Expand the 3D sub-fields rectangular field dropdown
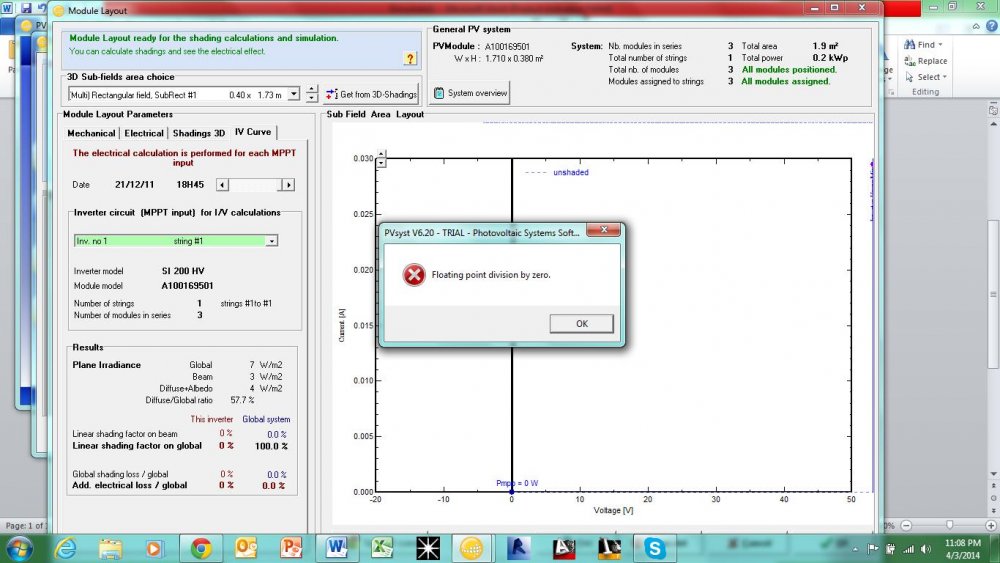 (x=293, y=94)
